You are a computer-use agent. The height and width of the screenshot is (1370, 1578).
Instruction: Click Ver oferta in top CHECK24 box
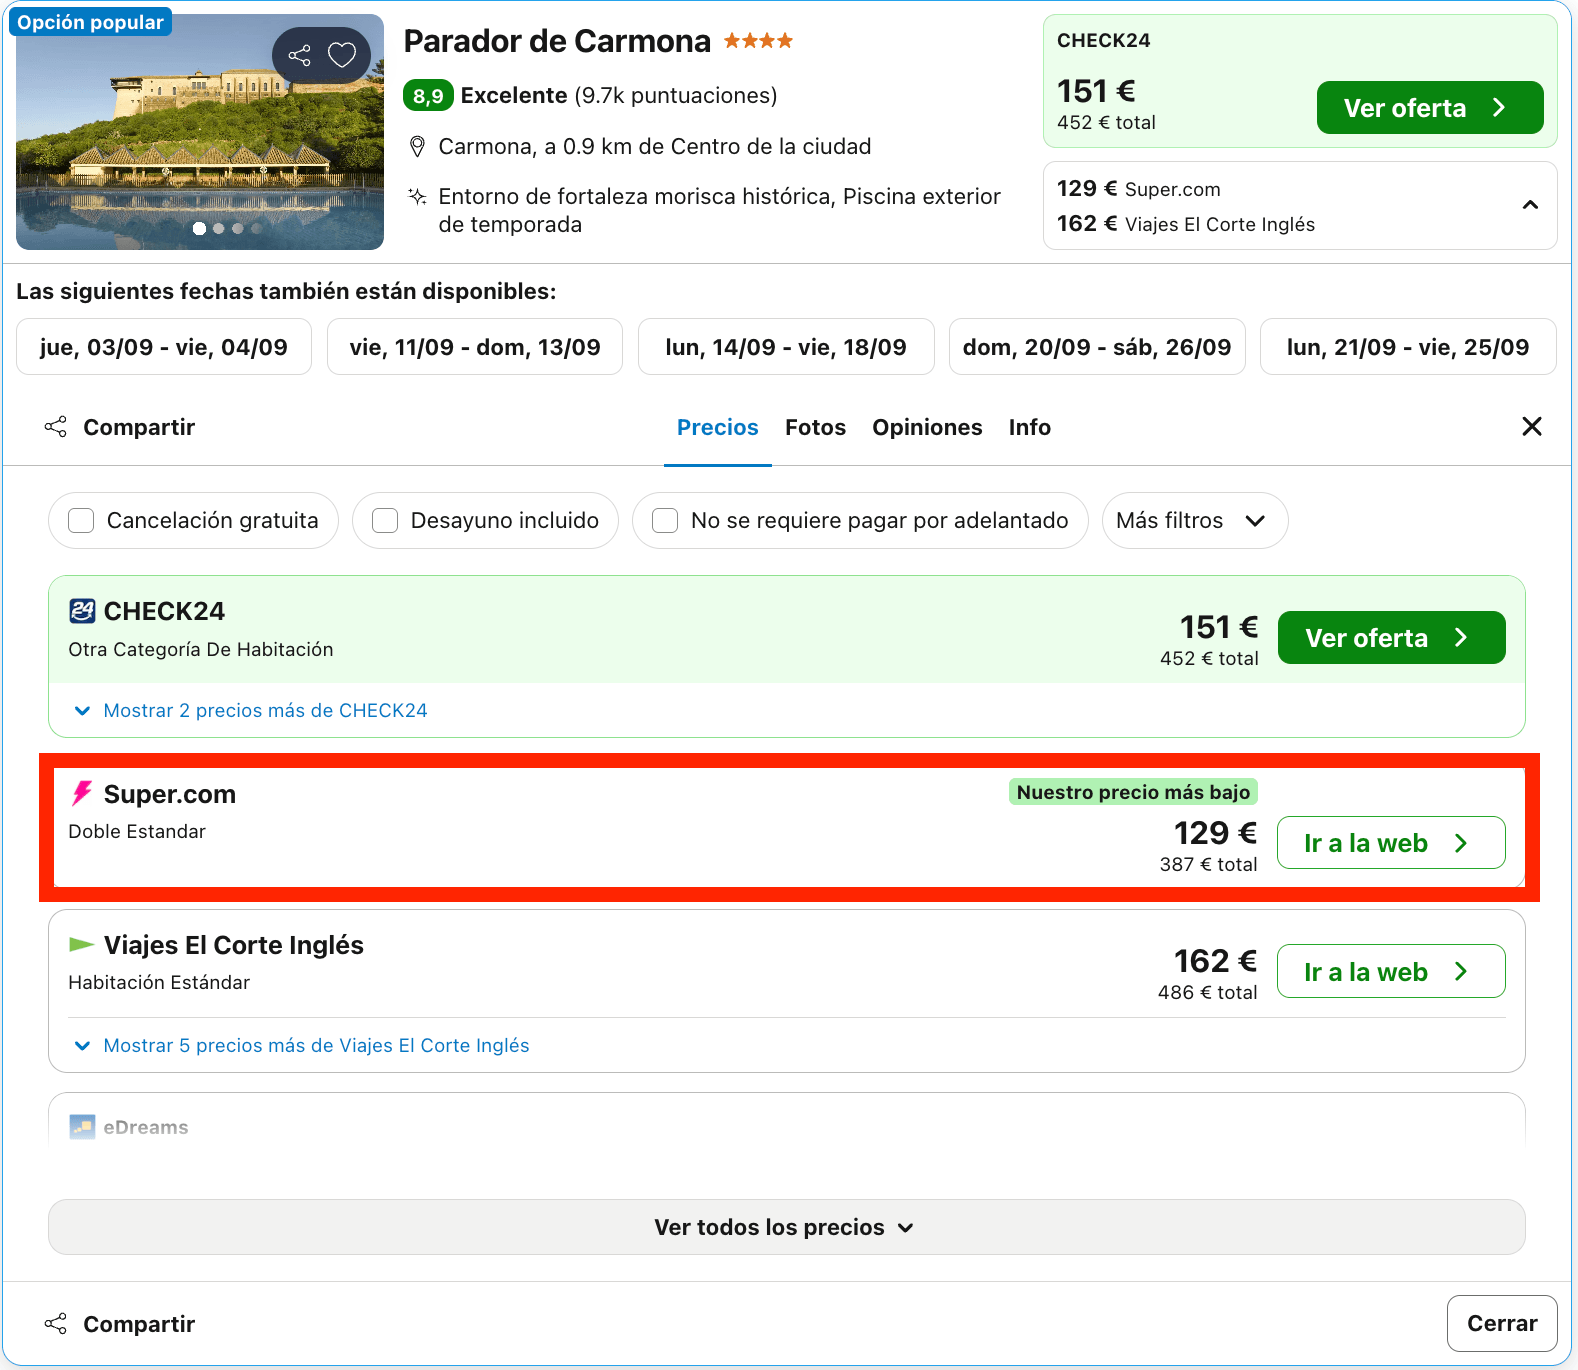(x=1429, y=108)
